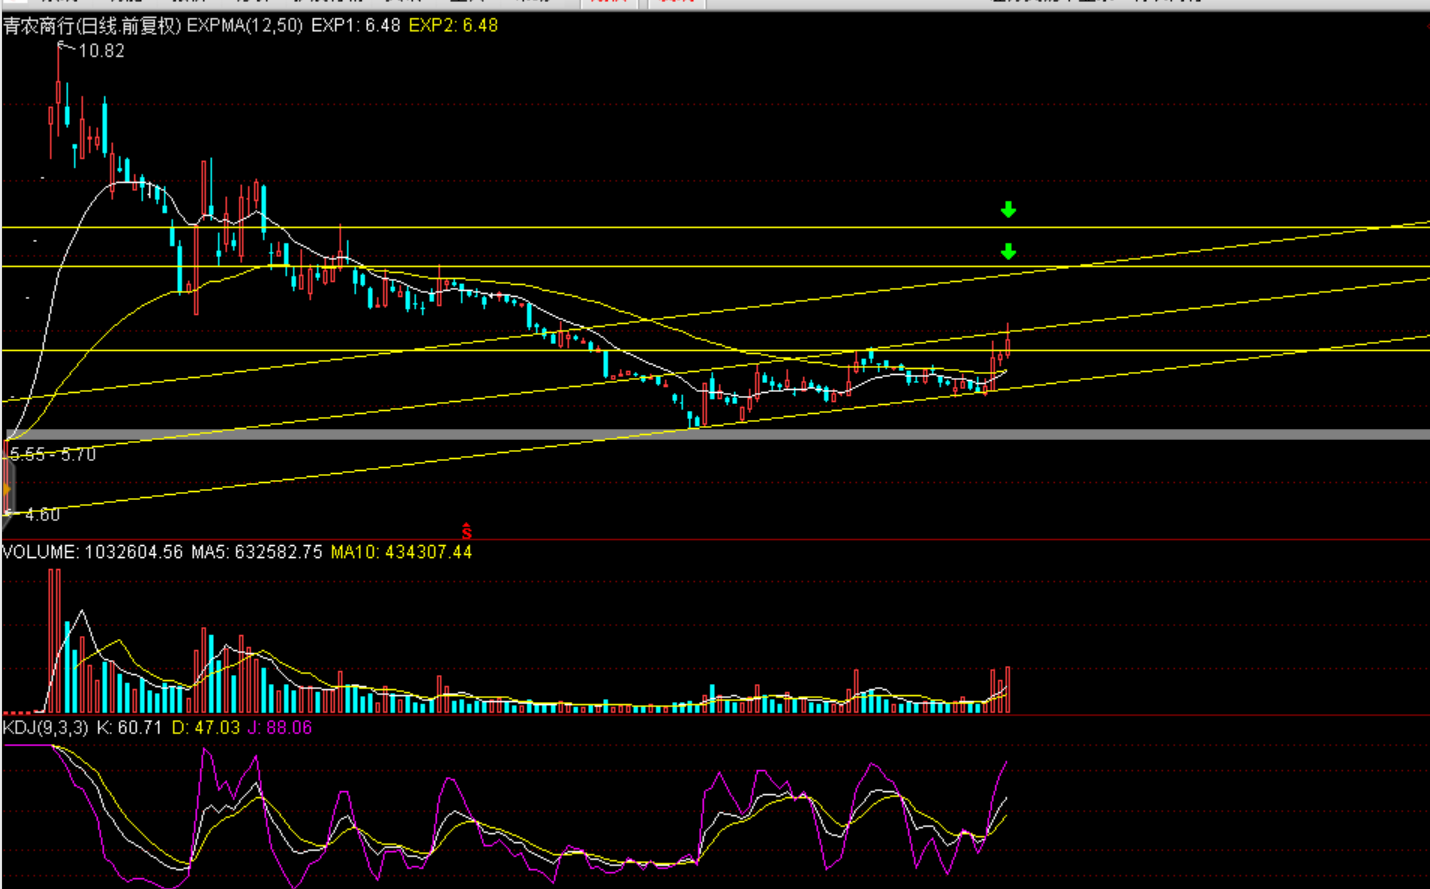Click the yellow D: 47.03 value
Image resolution: width=1430 pixels, height=889 pixels.
coord(206,728)
